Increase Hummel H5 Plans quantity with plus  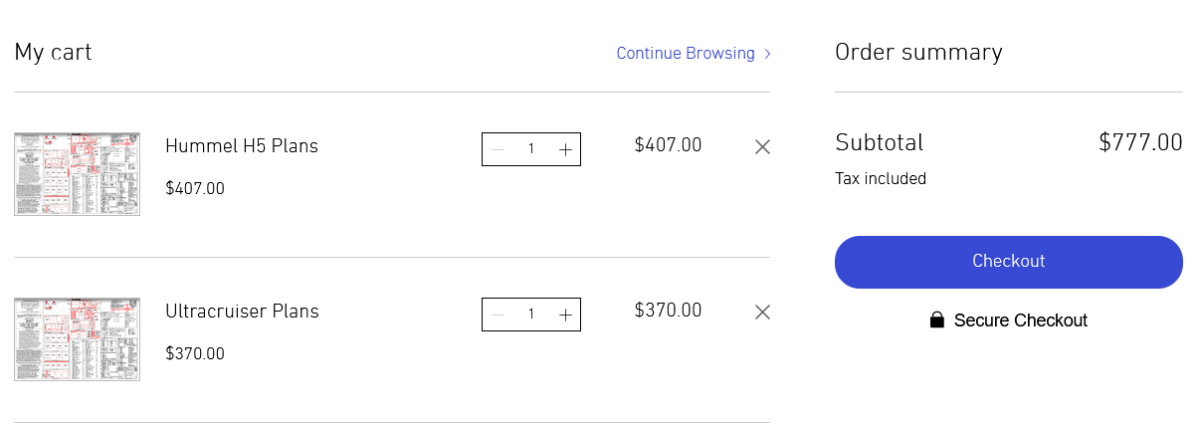click(565, 149)
